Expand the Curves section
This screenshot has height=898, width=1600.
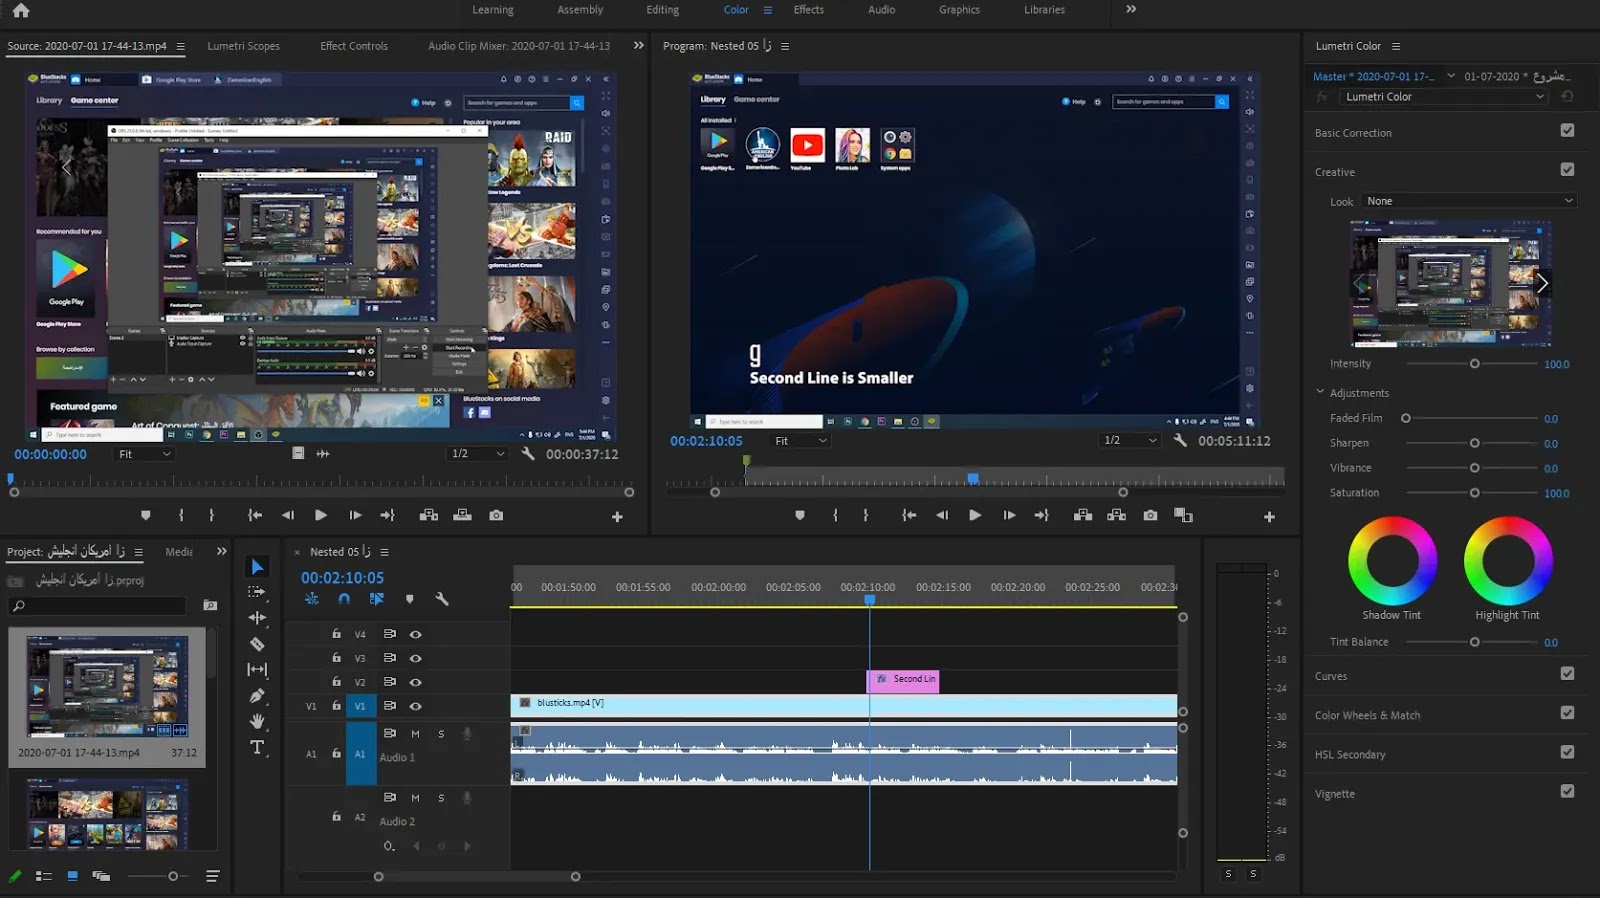tap(1331, 676)
